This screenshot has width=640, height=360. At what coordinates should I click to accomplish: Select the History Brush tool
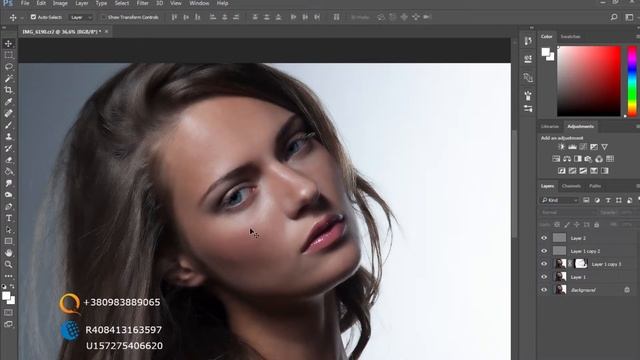[8, 149]
